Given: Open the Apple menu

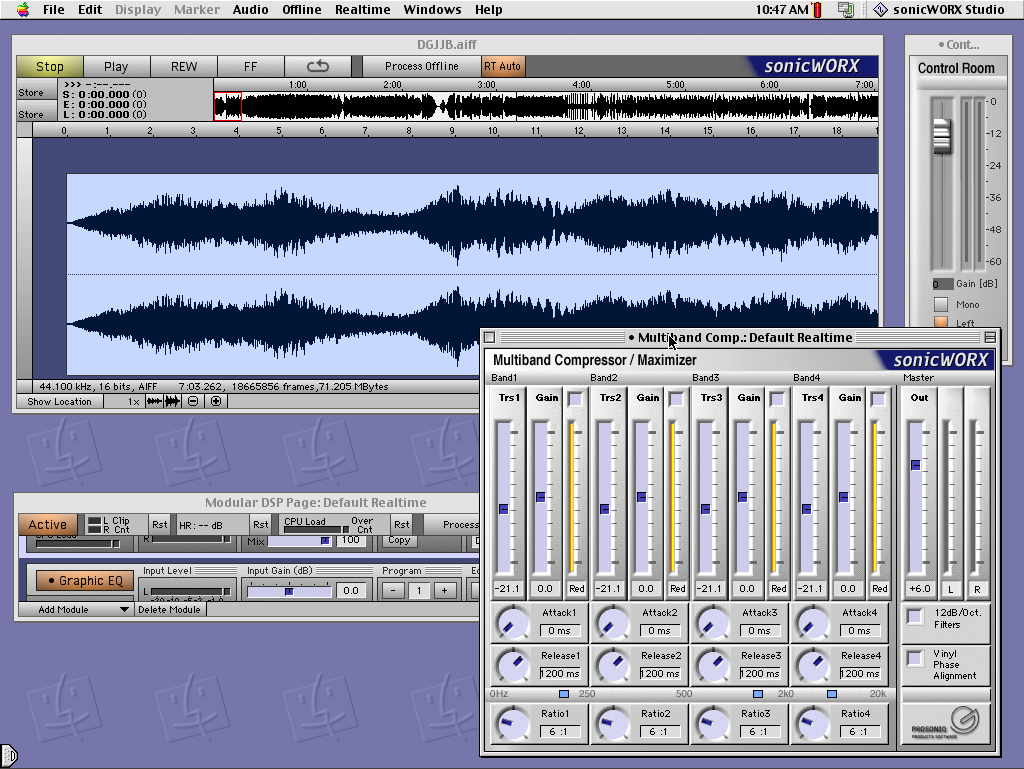Looking at the screenshot, I should [x=23, y=9].
